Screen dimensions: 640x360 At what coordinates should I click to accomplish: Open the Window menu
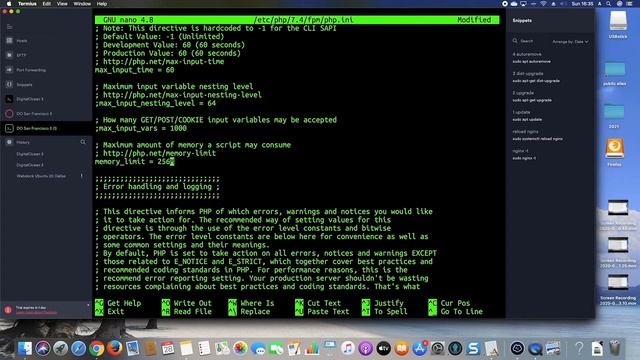pyautogui.click(x=82, y=4)
